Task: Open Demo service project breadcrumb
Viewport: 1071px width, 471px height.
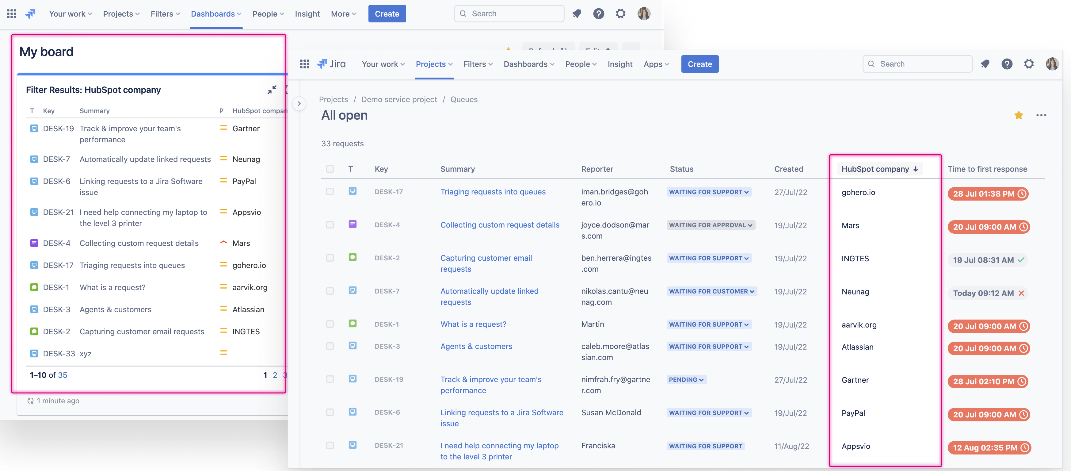Action: [x=399, y=99]
